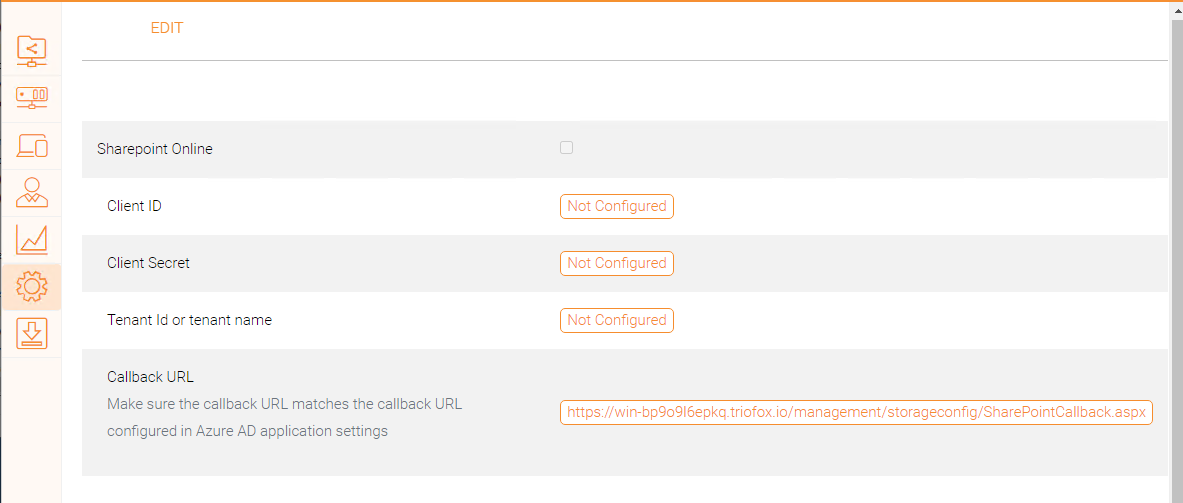Click the Client Secret Not Configured field
The image size is (1183, 503).
tap(616, 263)
